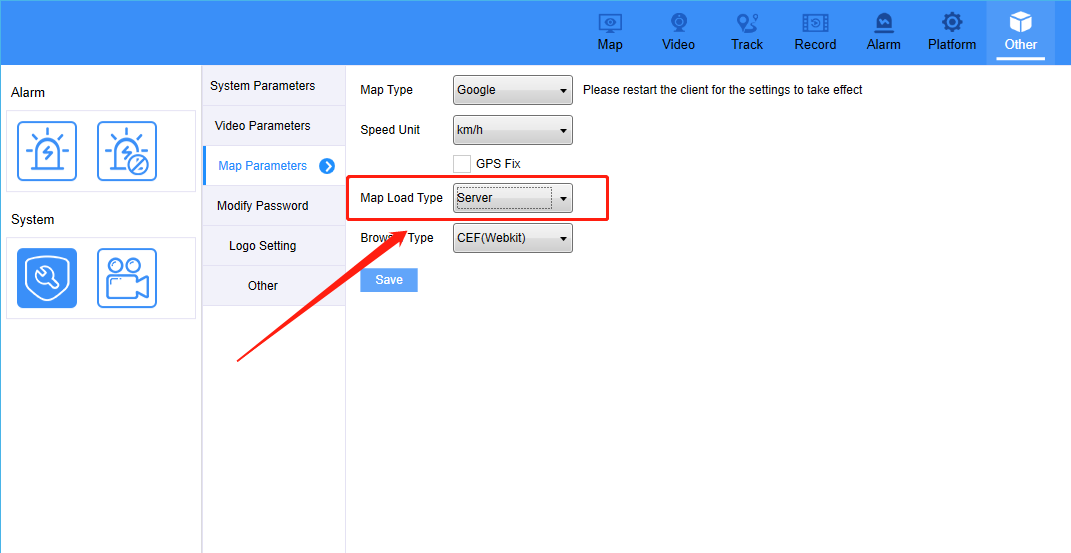Open the Browser Type dropdown showing CEF(Webkit)
This screenshot has height=553, width=1071.
[x=513, y=238]
